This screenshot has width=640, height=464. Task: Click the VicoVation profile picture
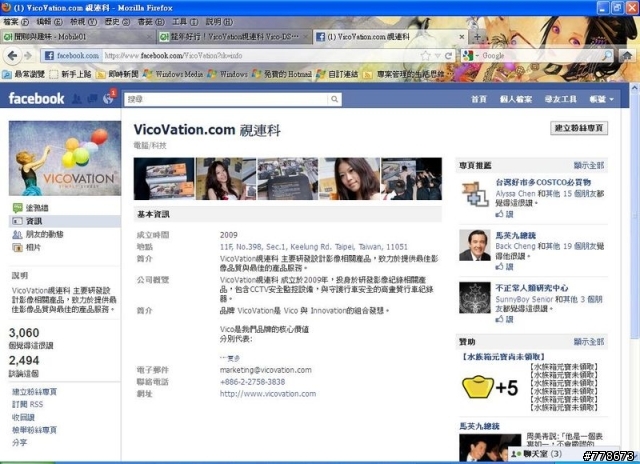tap(65, 158)
